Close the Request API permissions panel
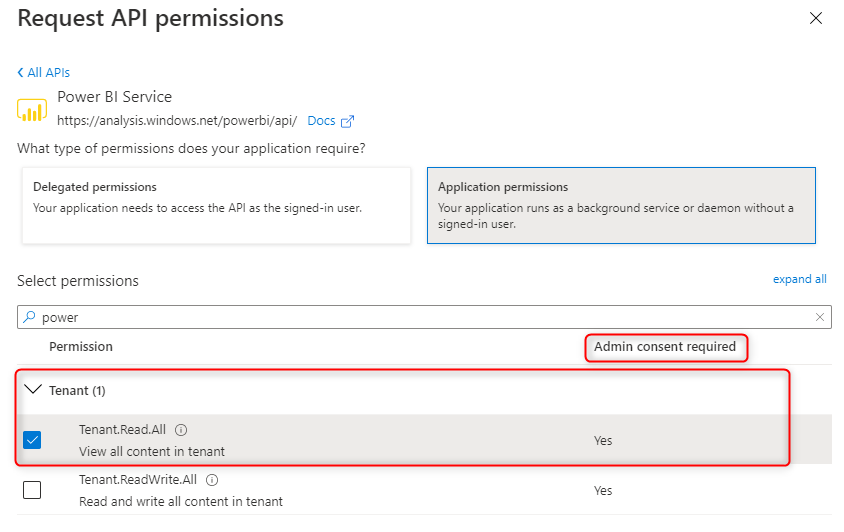This screenshot has height=532, width=844. click(x=816, y=18)
